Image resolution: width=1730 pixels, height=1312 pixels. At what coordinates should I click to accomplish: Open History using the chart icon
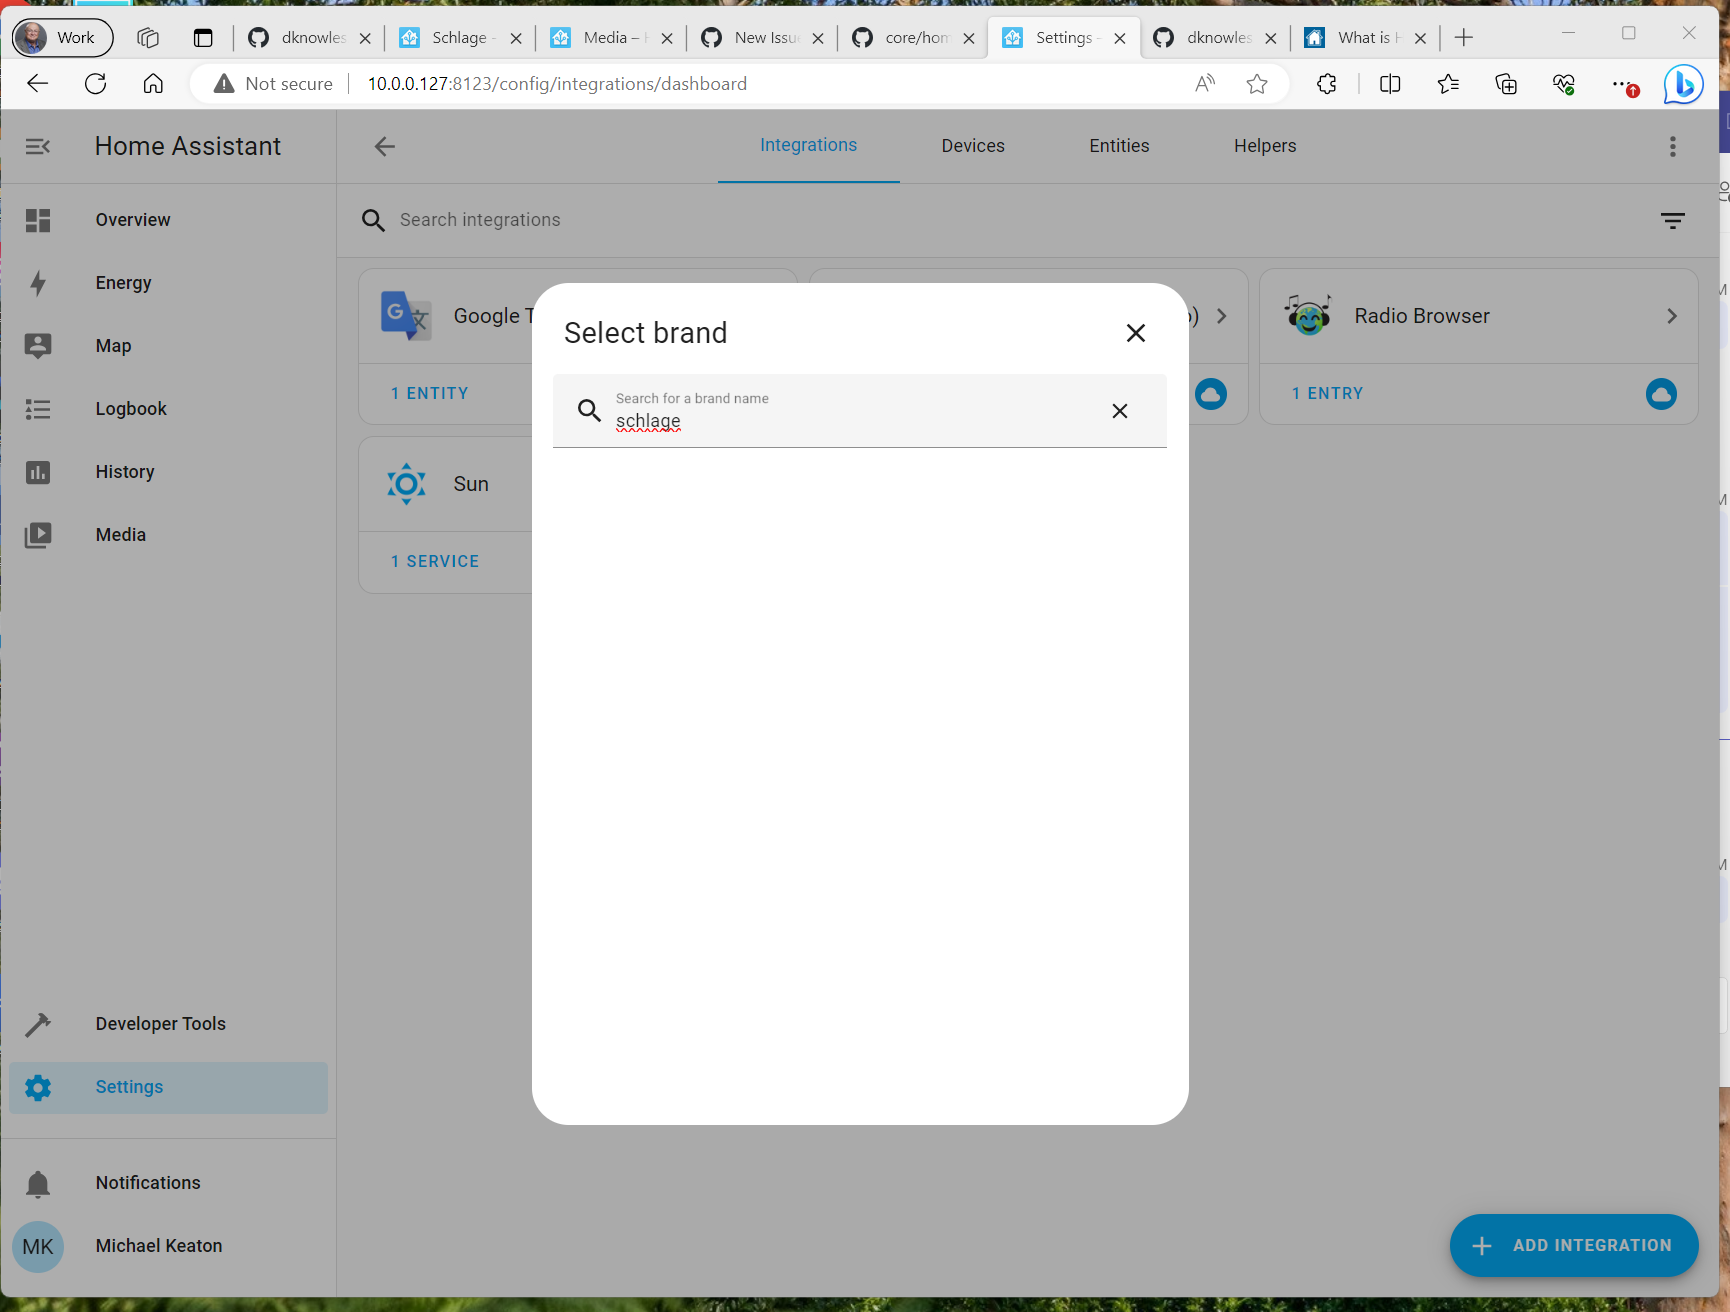(x=38, y=472)
